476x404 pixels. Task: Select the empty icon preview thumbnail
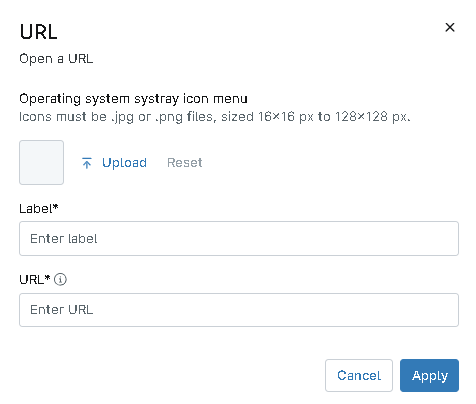[41, 162]
